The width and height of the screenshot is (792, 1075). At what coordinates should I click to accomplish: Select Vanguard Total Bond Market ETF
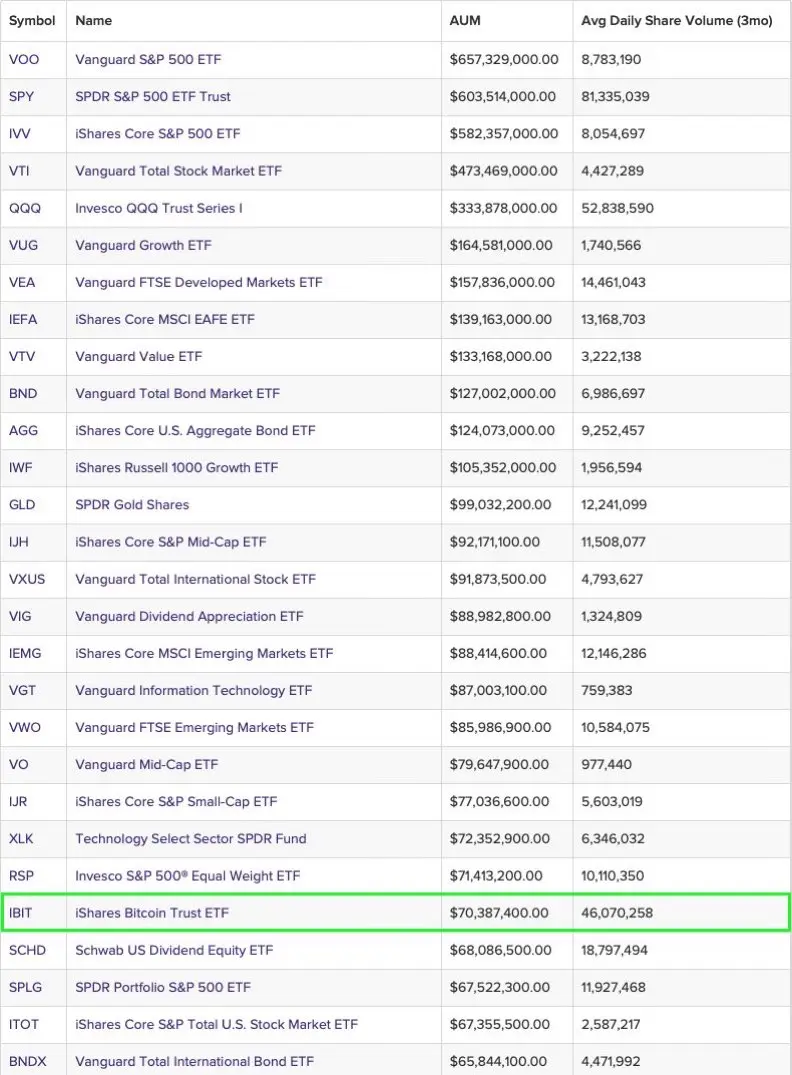[178, 393]
